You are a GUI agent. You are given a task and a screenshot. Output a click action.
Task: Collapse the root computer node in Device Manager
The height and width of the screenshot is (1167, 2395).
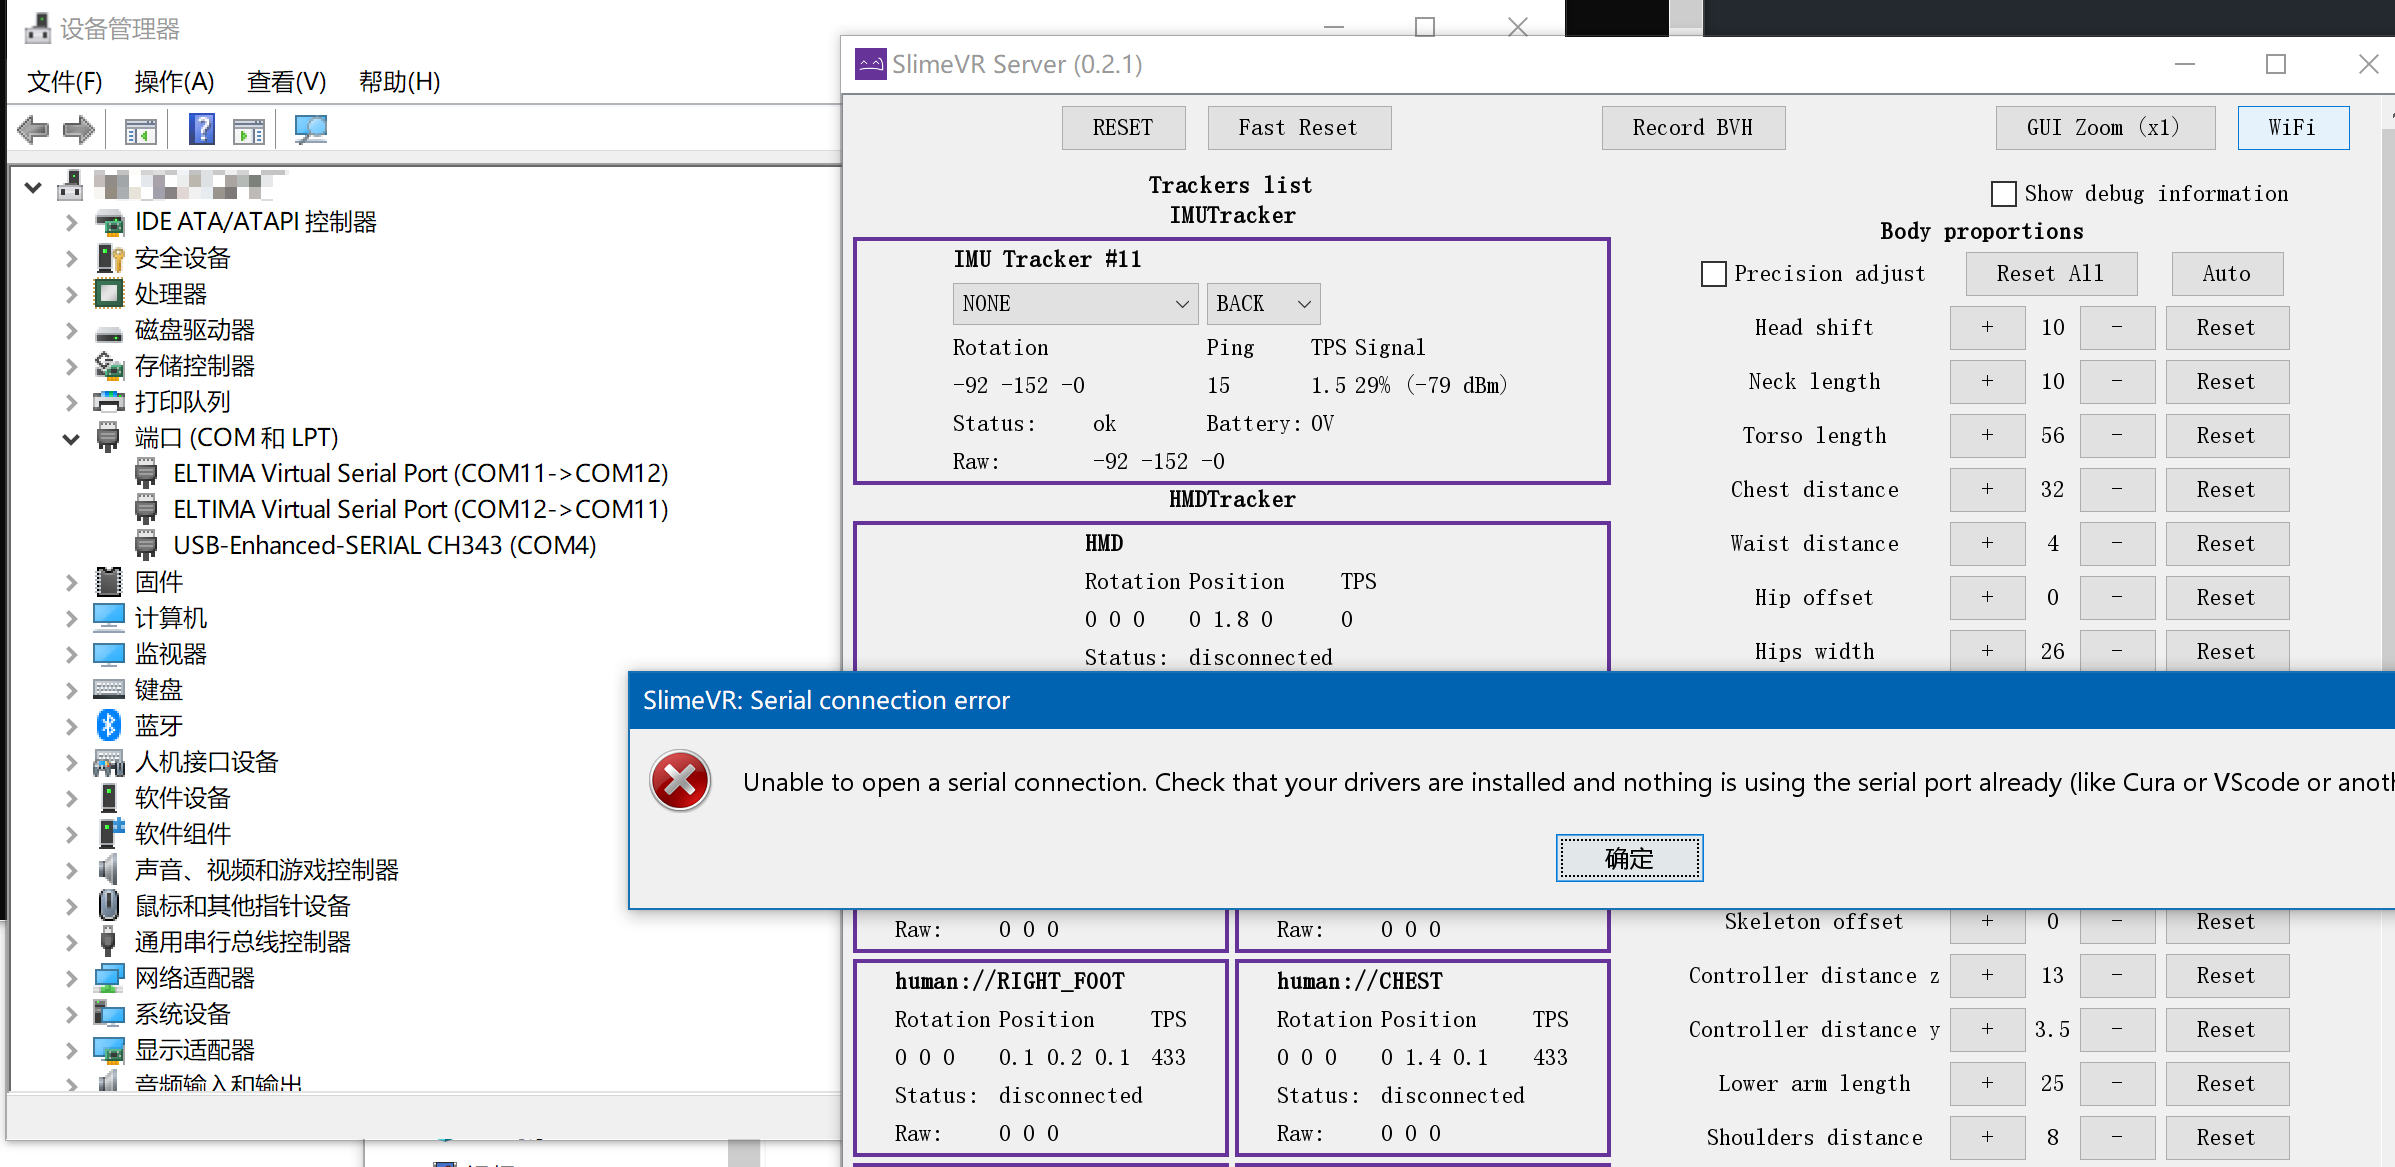click(33, 186)
